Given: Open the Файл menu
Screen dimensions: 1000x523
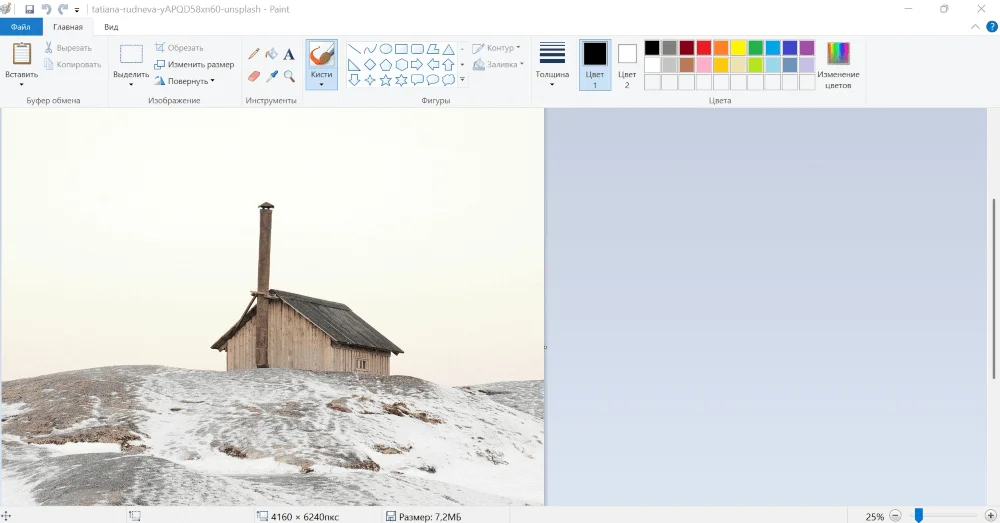Looking at the screenshot, I should (21, 27).
